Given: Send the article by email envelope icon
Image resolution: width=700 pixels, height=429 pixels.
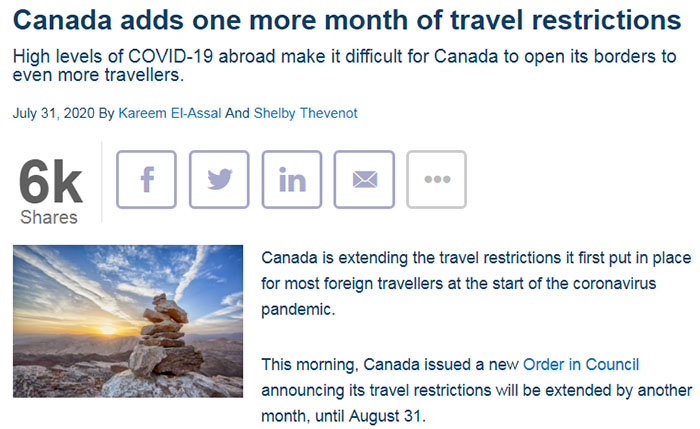Looking at the screenshot, I should pyautogui.click(x=364, y=180).
